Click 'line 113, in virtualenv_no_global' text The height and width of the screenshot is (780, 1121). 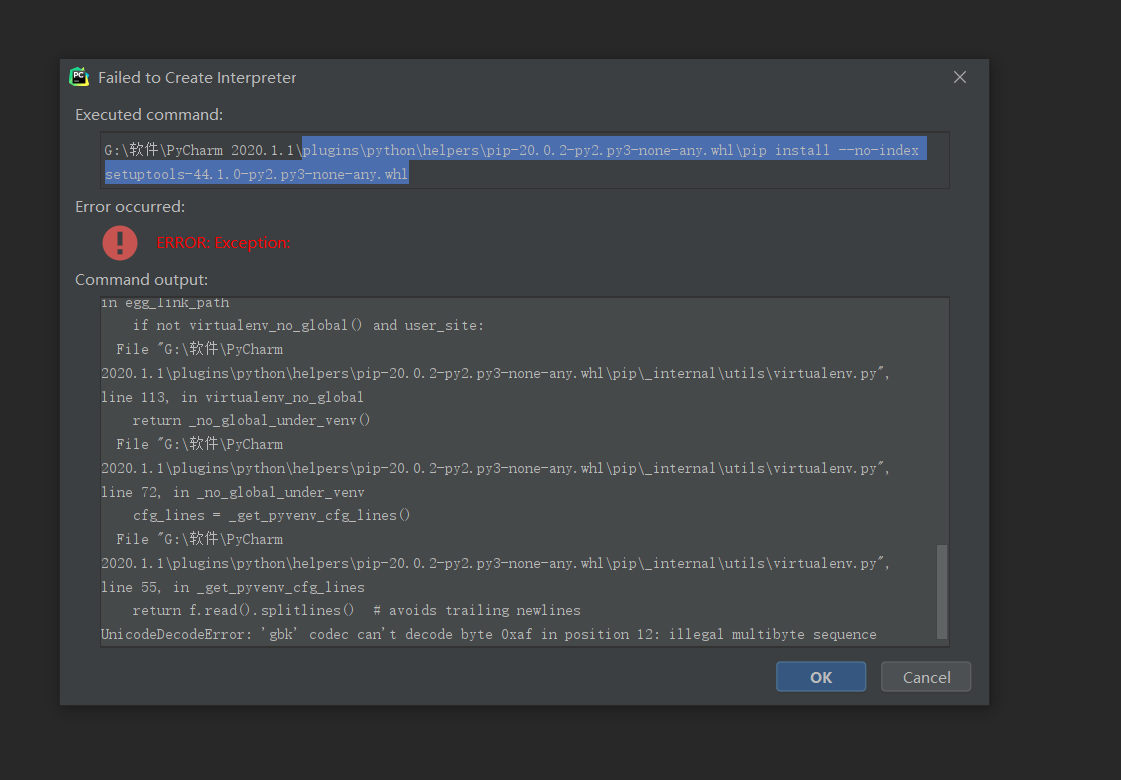(x=232, y=397)
